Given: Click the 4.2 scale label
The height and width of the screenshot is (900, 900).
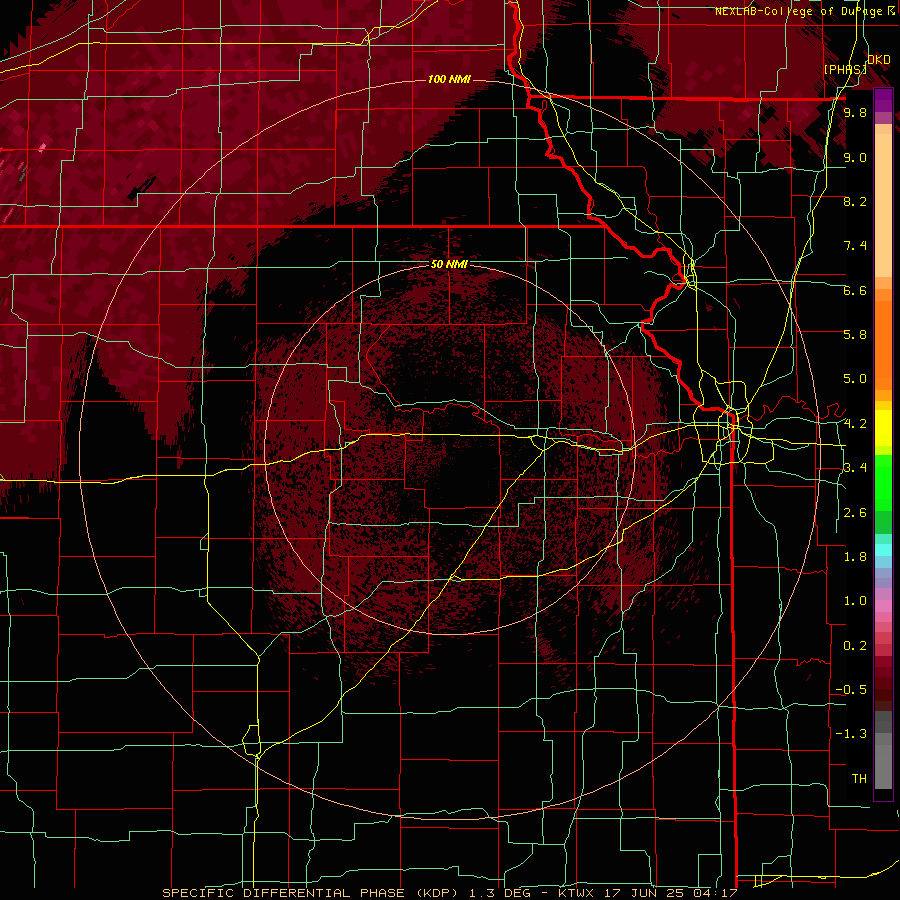Looking at the screenshot, I should [x=855, y=424].
